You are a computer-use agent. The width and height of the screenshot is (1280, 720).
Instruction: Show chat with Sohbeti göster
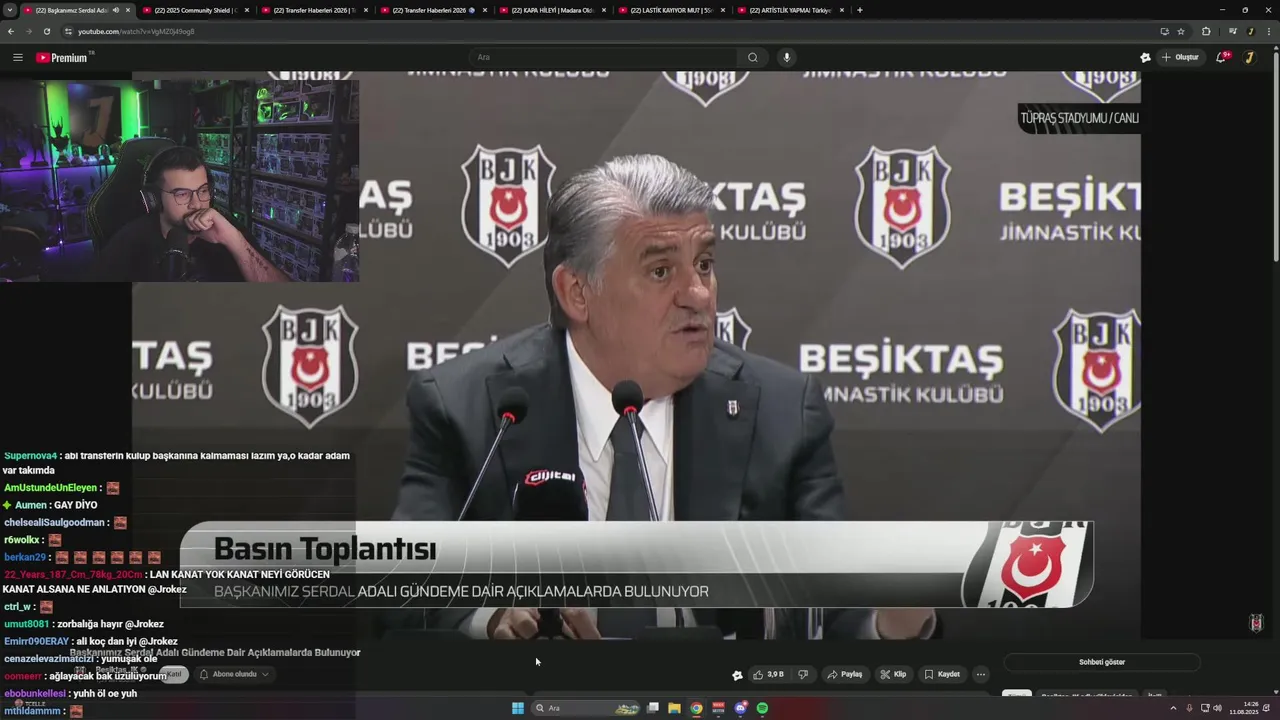point(1101,662)
